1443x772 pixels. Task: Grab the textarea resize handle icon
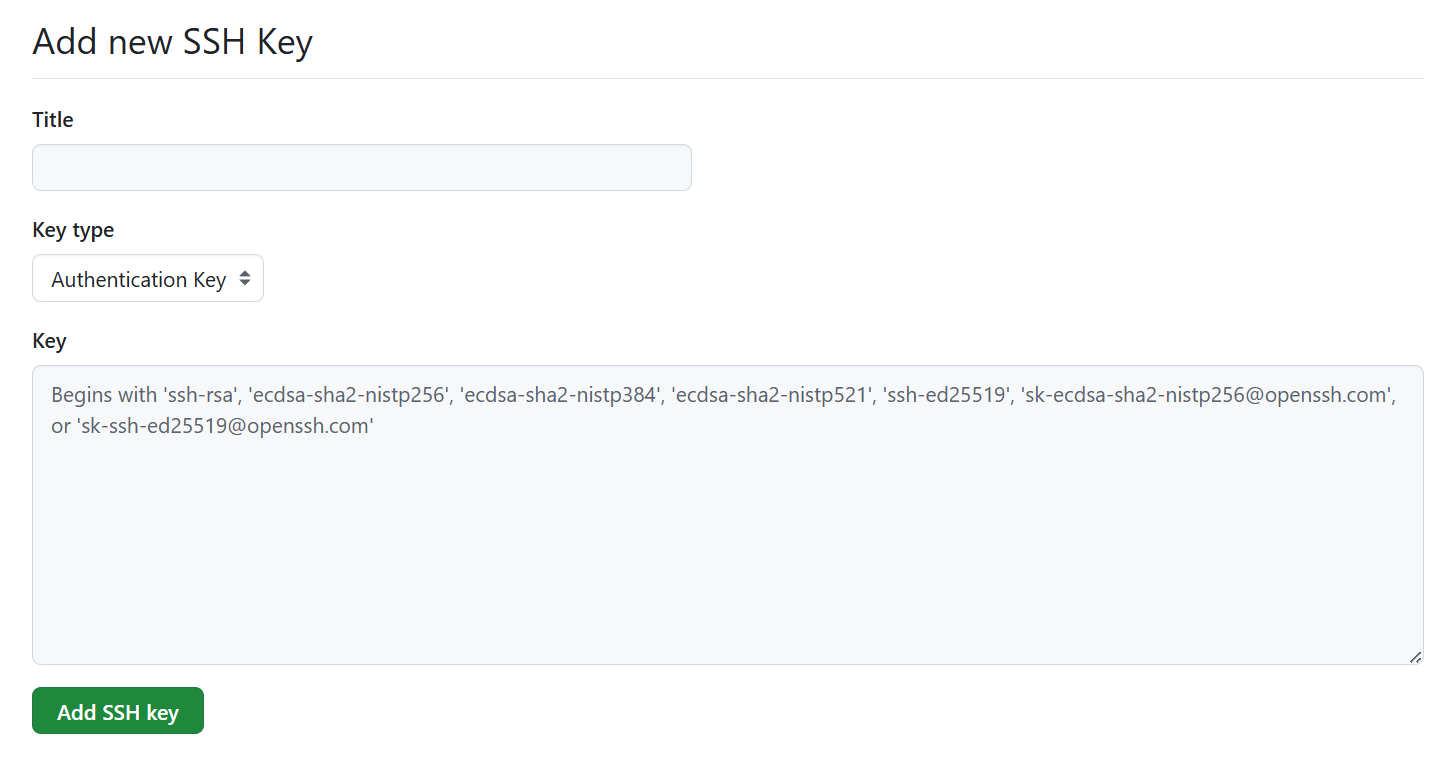(1415, 657)
